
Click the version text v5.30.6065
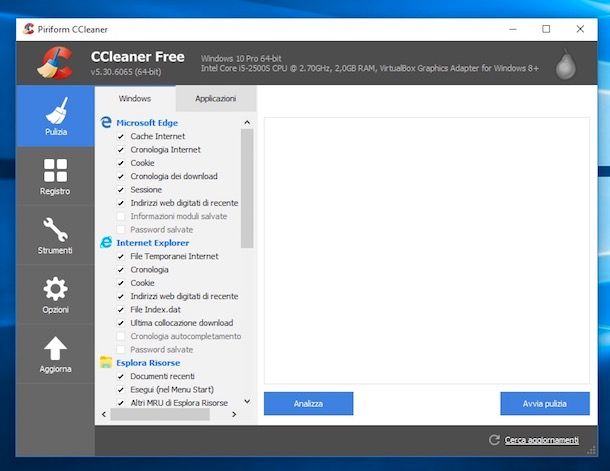pyautogui.click(x=126, y=72)
